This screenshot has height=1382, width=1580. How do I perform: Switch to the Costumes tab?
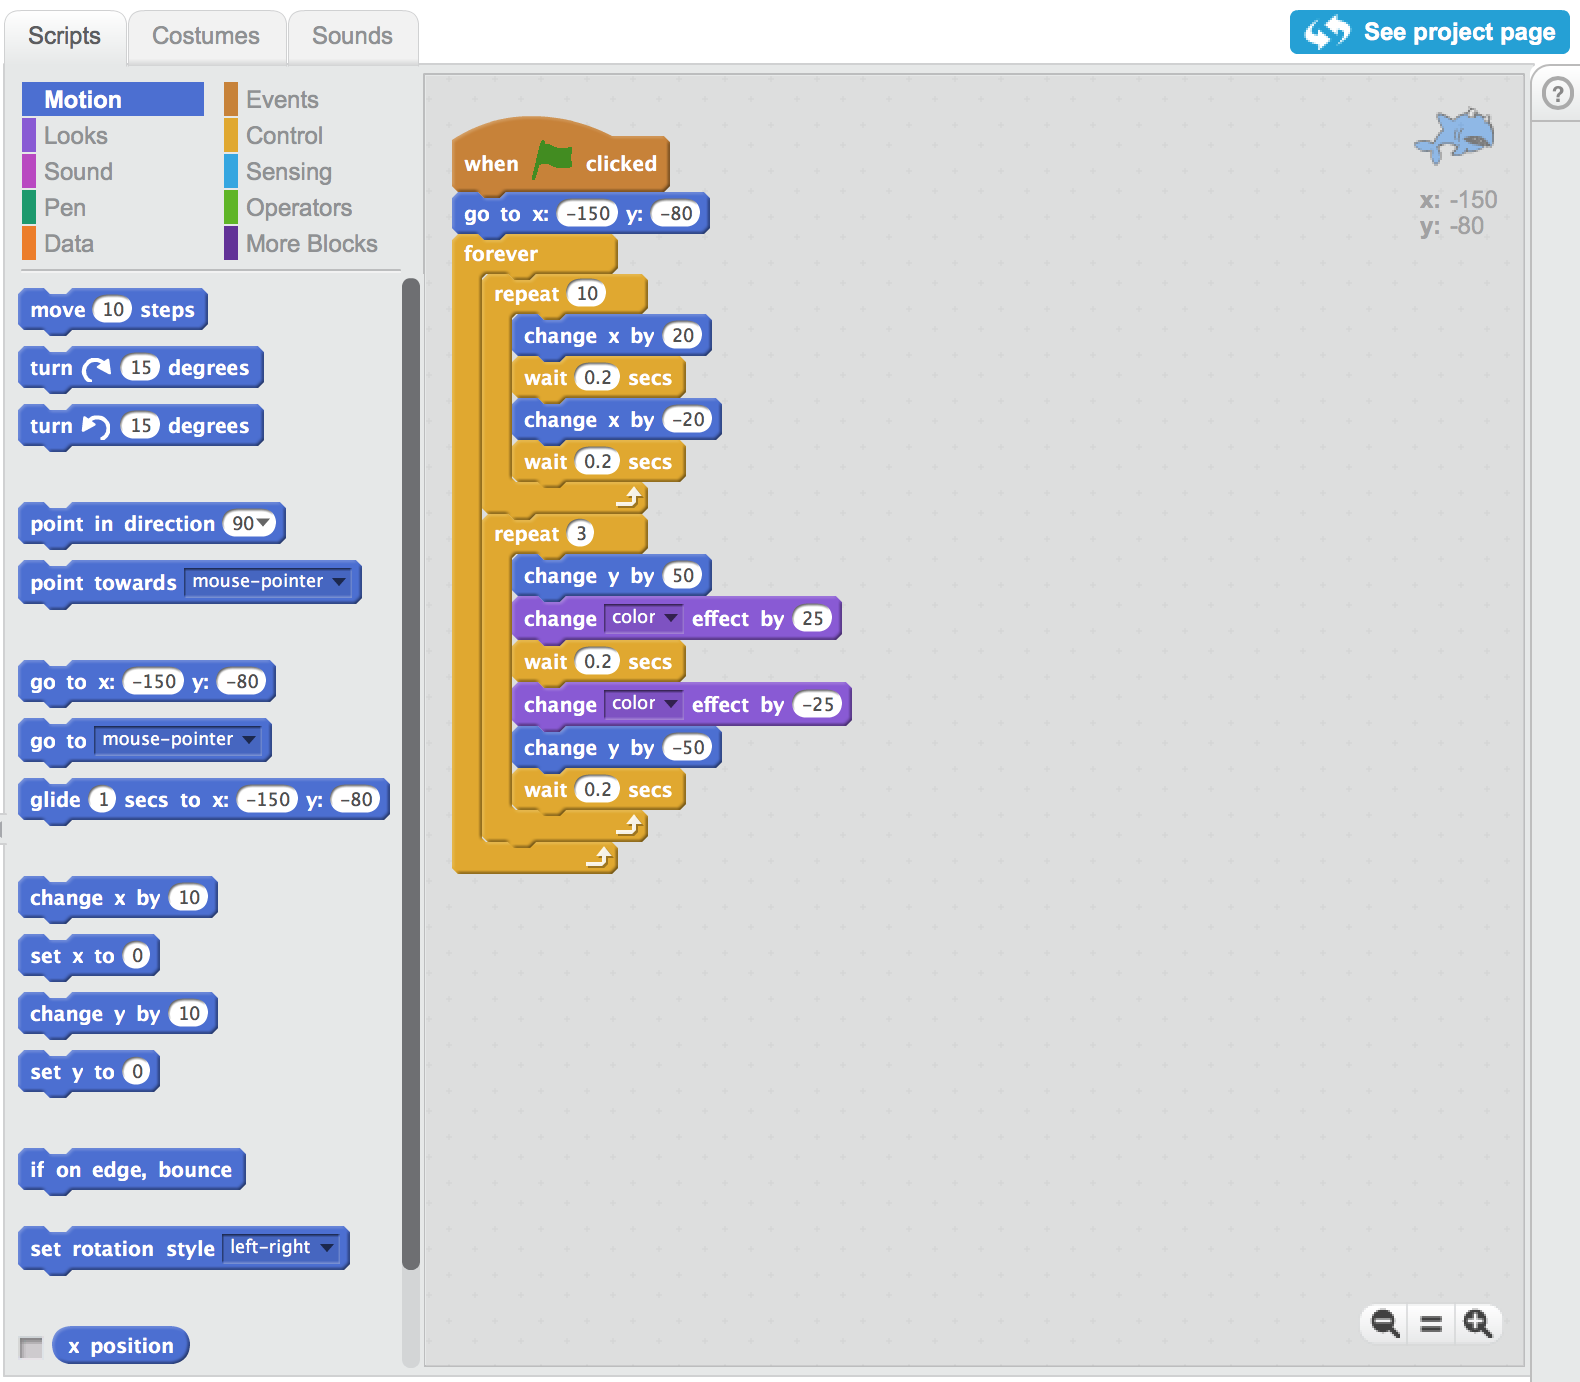click(206, 36)
